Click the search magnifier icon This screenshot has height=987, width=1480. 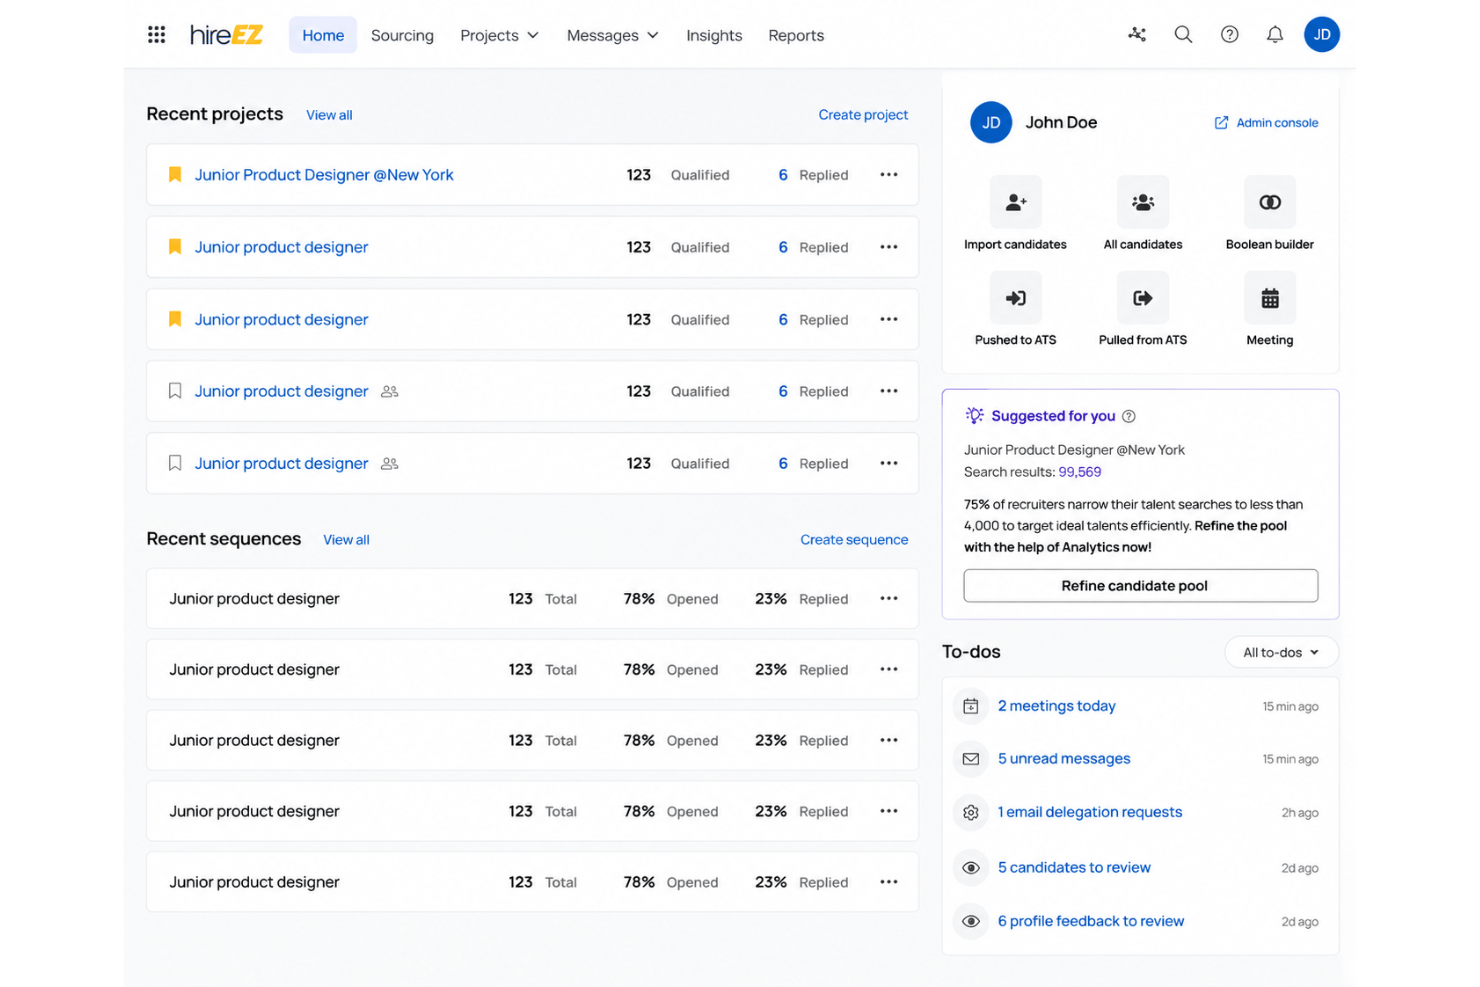pyautogui.click(x=1183, y=35)
